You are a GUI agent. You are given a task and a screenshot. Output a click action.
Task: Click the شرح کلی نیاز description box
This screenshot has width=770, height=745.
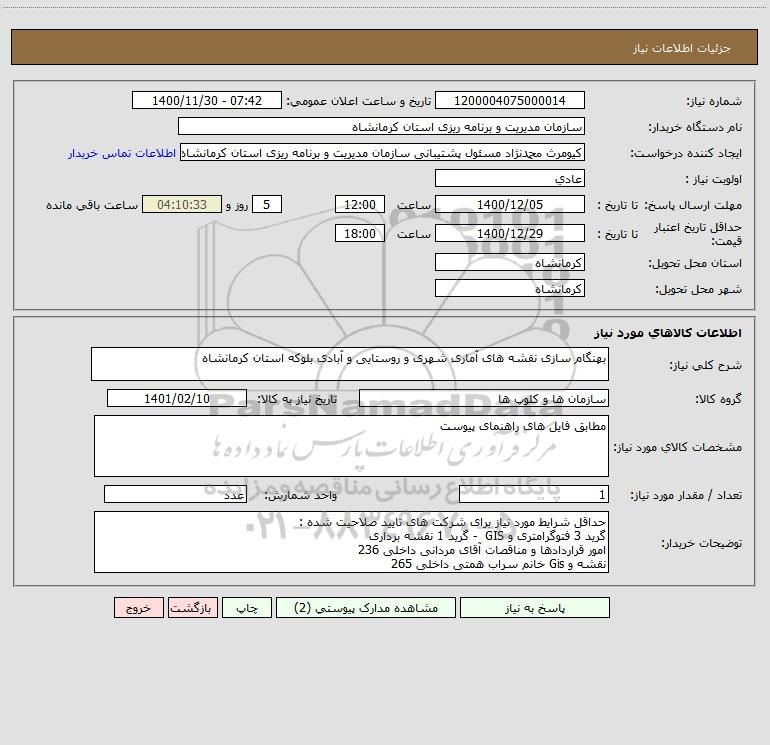tap(350, 364)
